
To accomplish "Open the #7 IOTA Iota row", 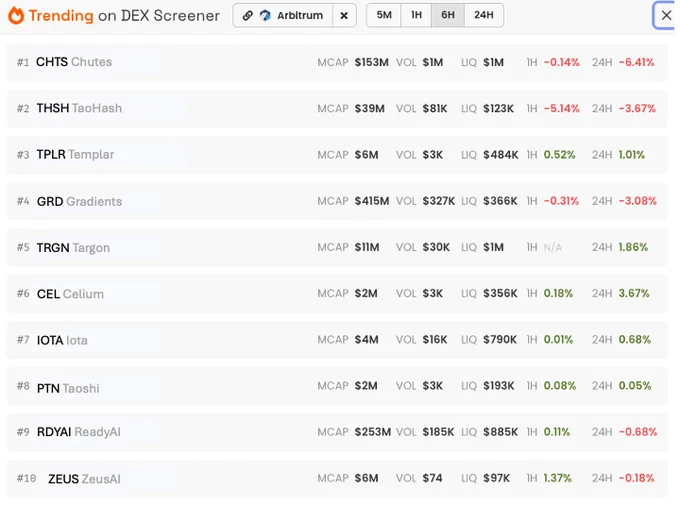I will [x=337, y=340].
